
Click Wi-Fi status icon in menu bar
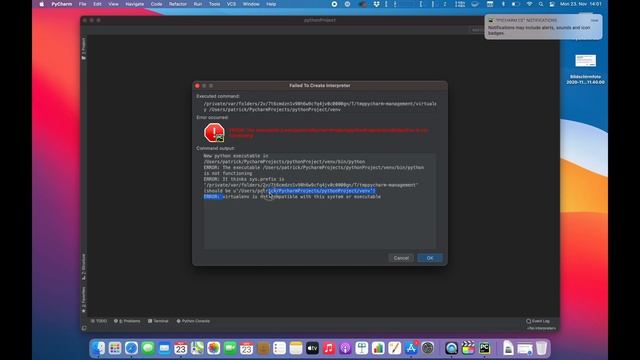click(x=529, y=4)
